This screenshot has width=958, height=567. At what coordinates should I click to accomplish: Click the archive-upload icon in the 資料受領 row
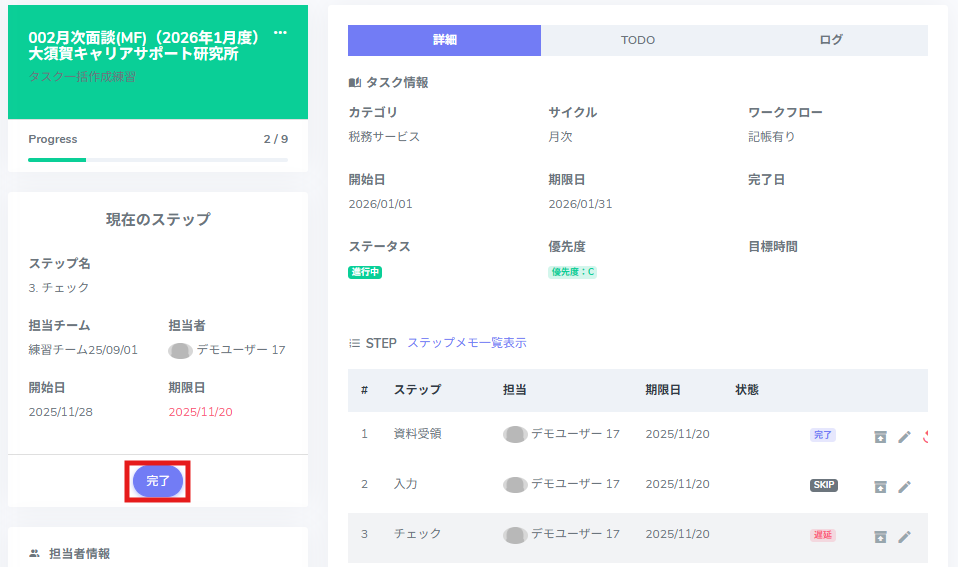point(880,436)
